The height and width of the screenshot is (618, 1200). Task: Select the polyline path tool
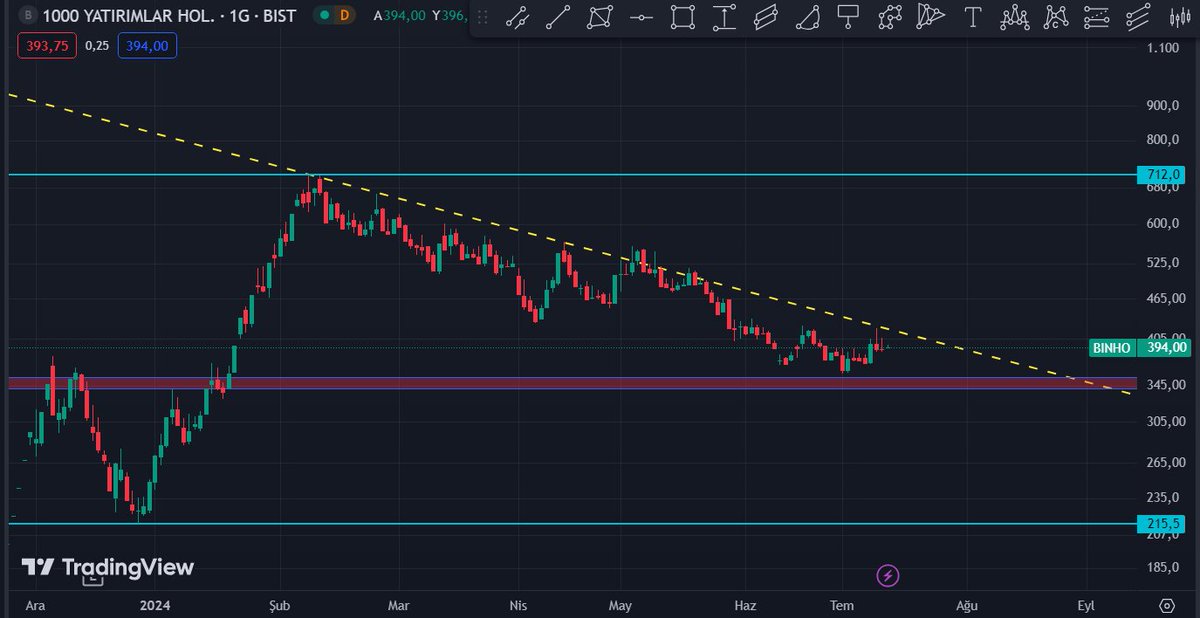889,17
